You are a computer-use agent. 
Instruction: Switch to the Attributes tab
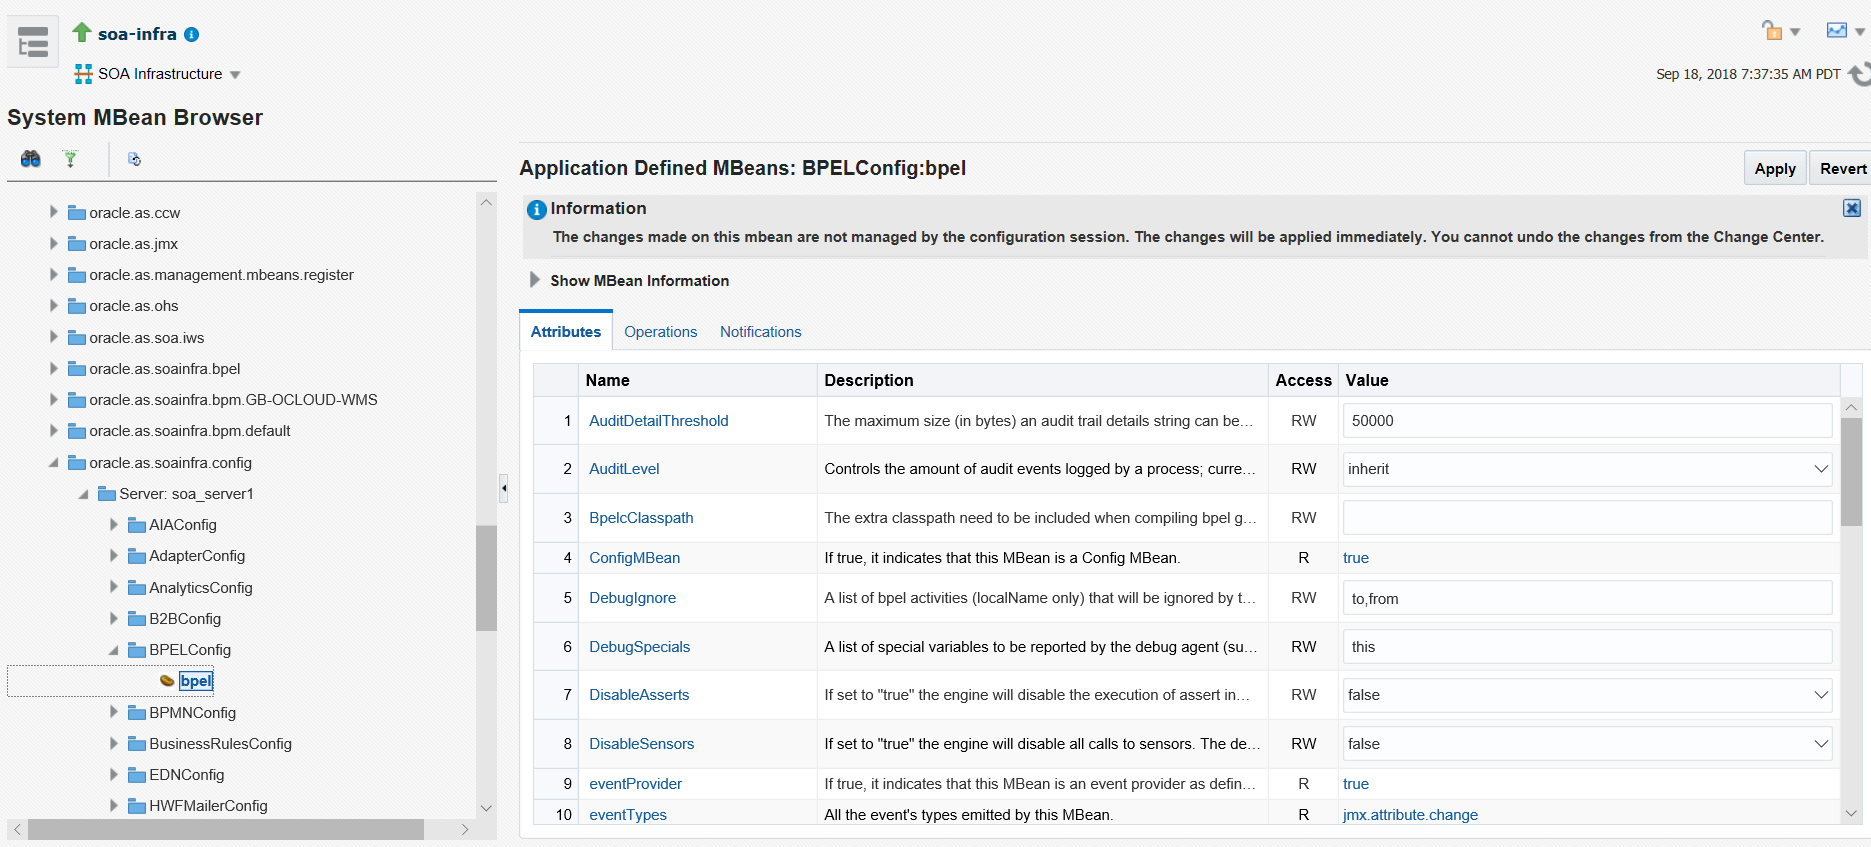(x=566, y=331)
